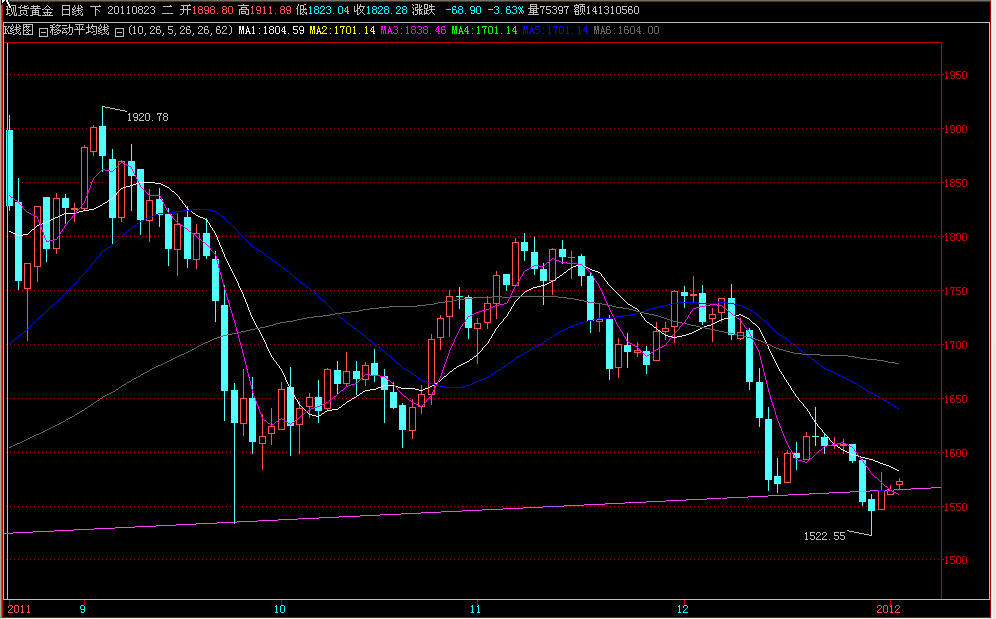
Task: Click the date 20110823 in header
Action: (131, 10)
